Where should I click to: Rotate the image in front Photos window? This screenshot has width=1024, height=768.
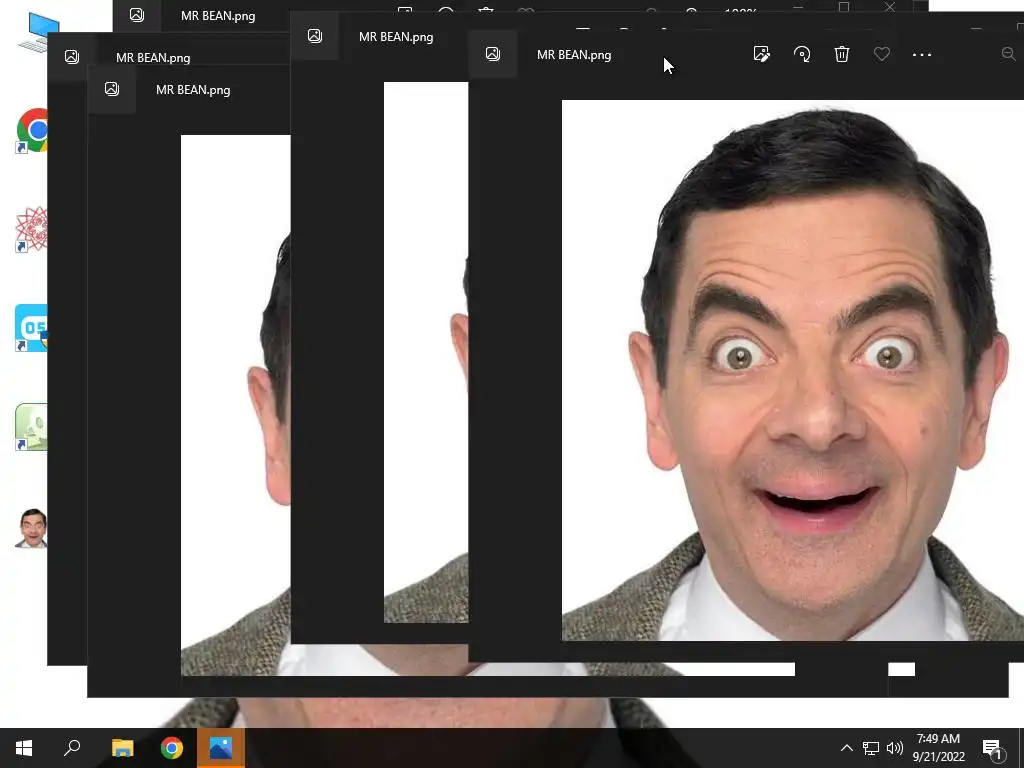tap(802, 54)
